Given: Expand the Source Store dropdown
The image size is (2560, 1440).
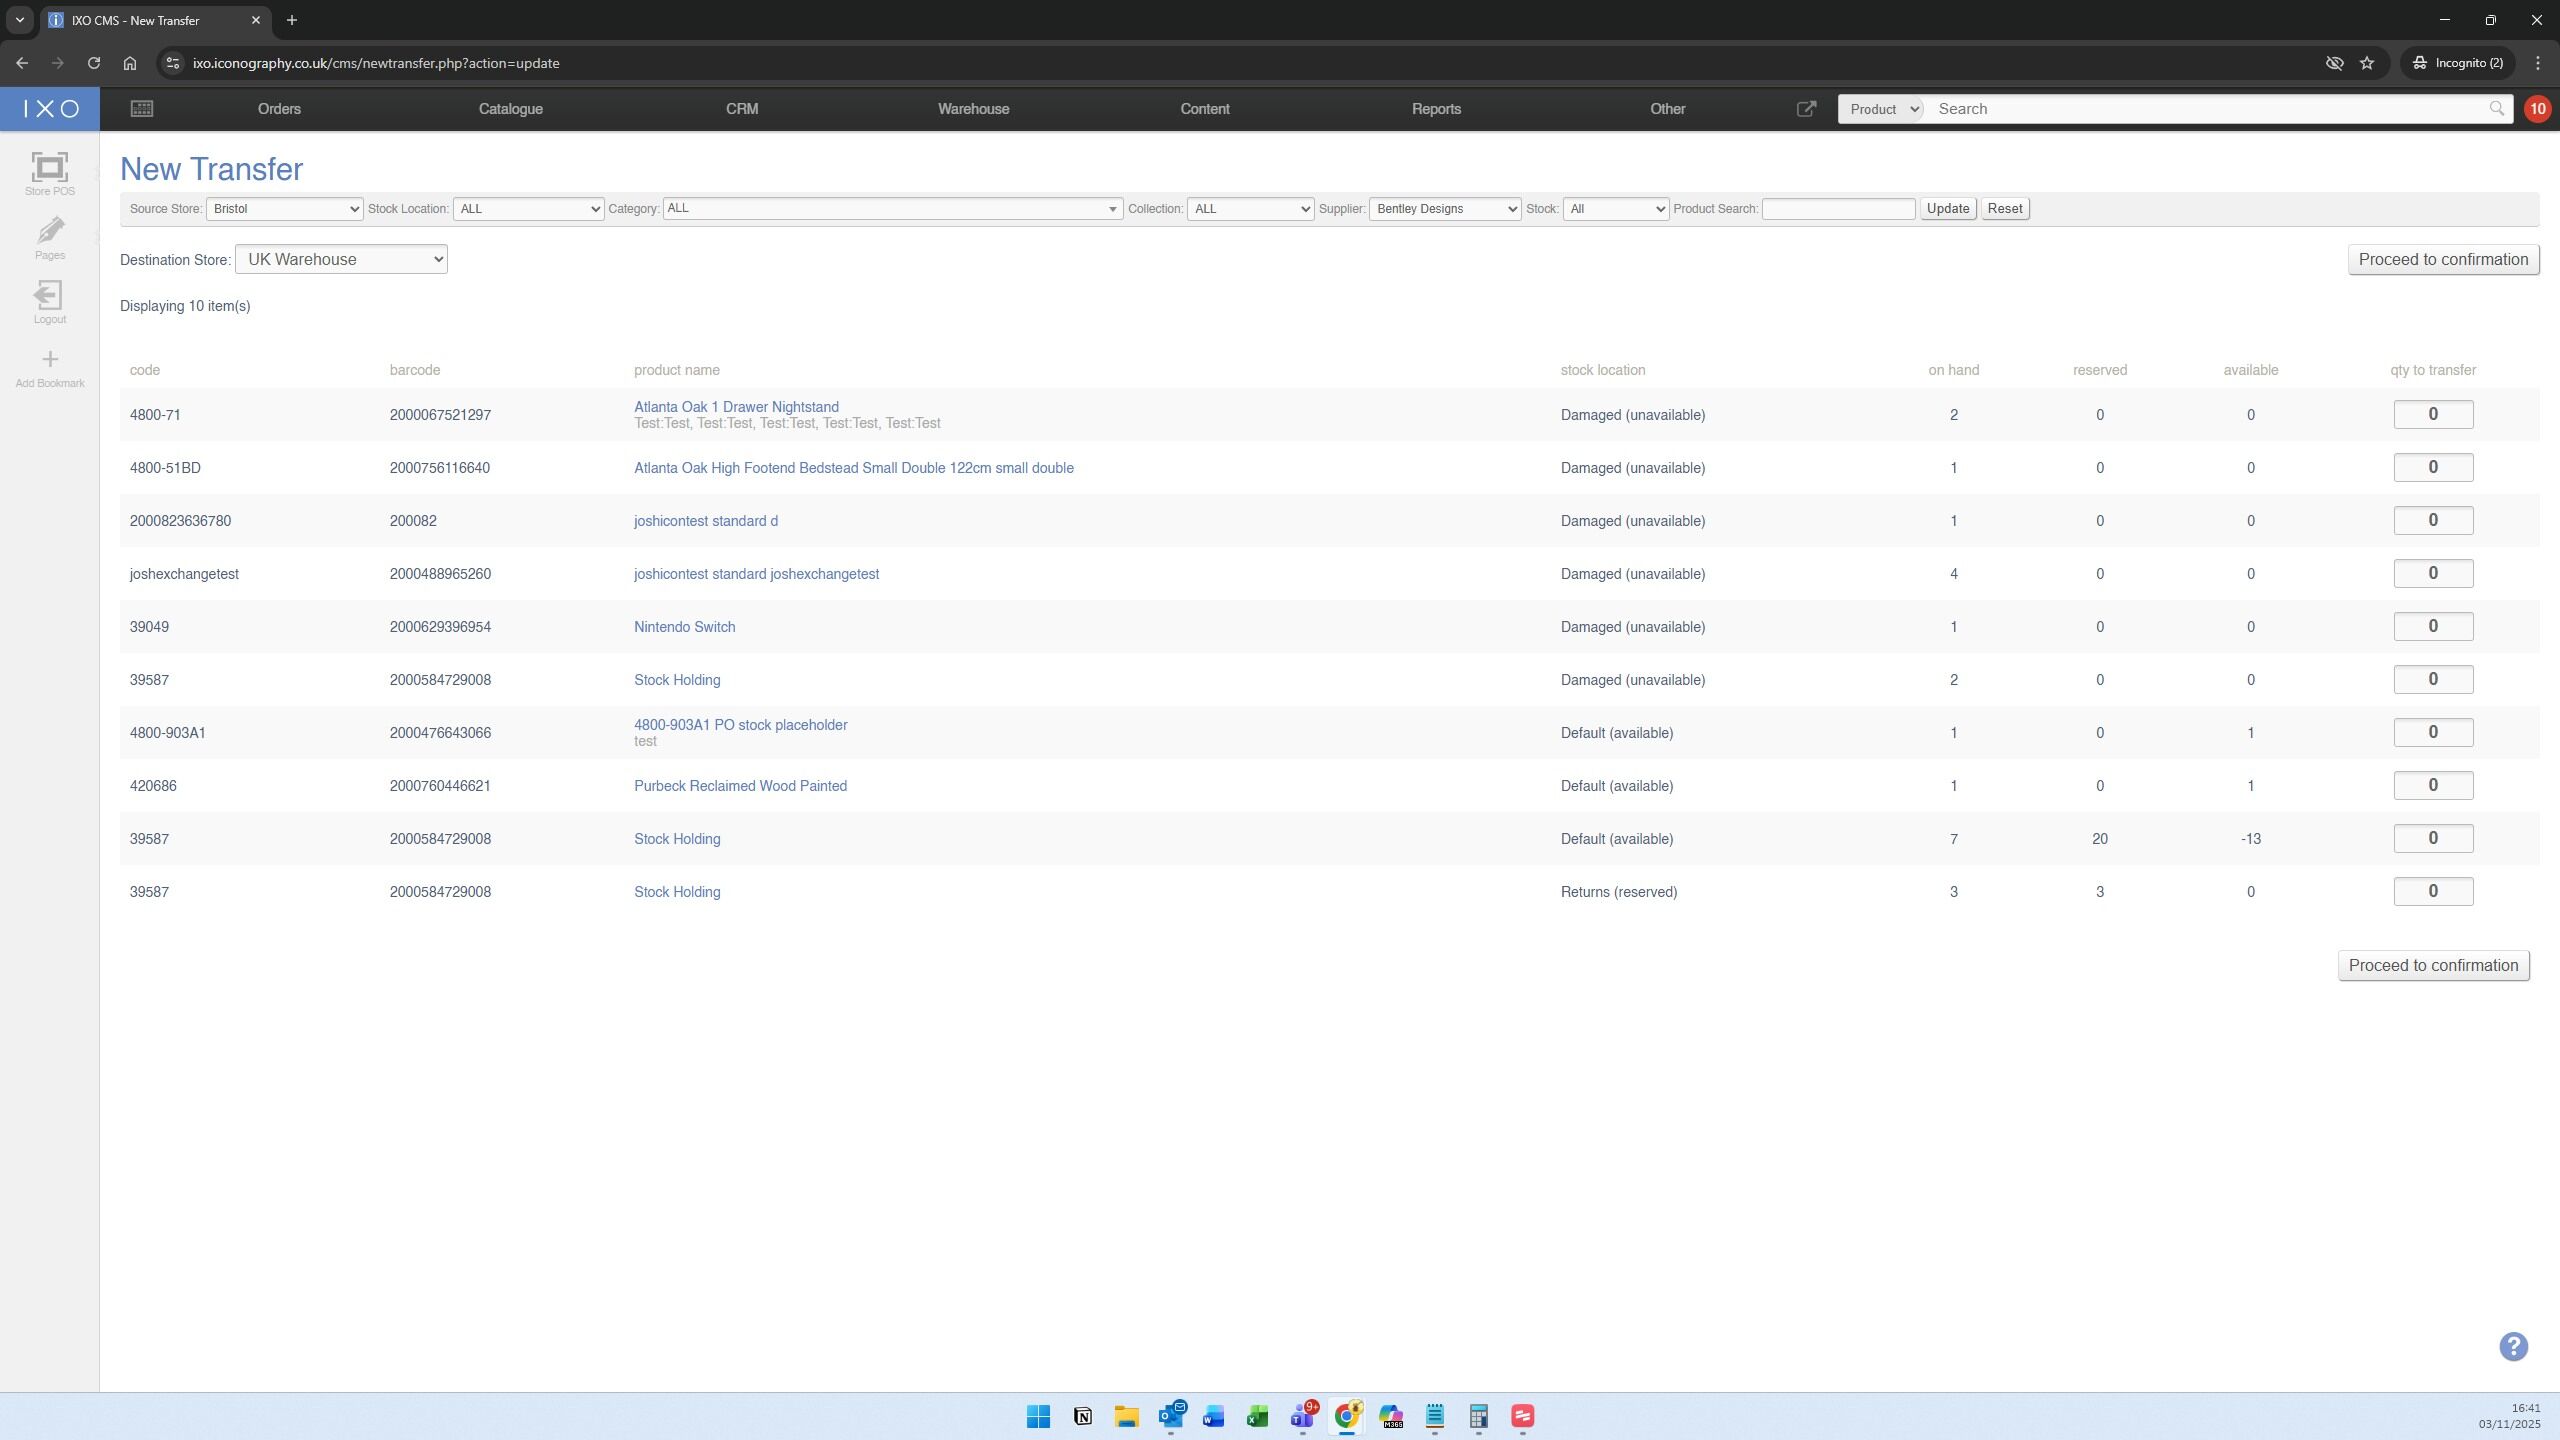Looking at the screenshot, I should coord(285,209).
